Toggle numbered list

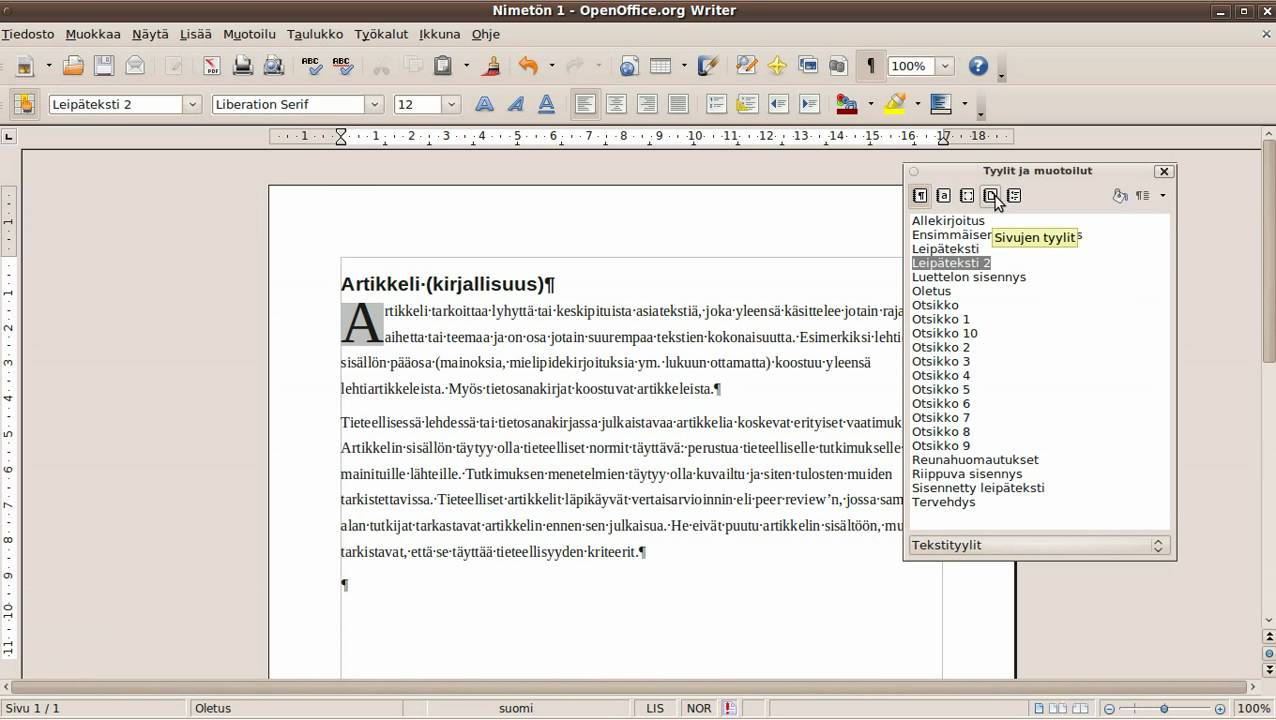pos(716,104)
